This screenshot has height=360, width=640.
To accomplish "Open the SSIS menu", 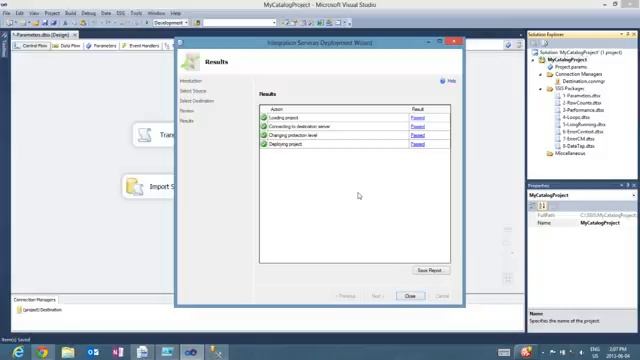I will [120, 13].
